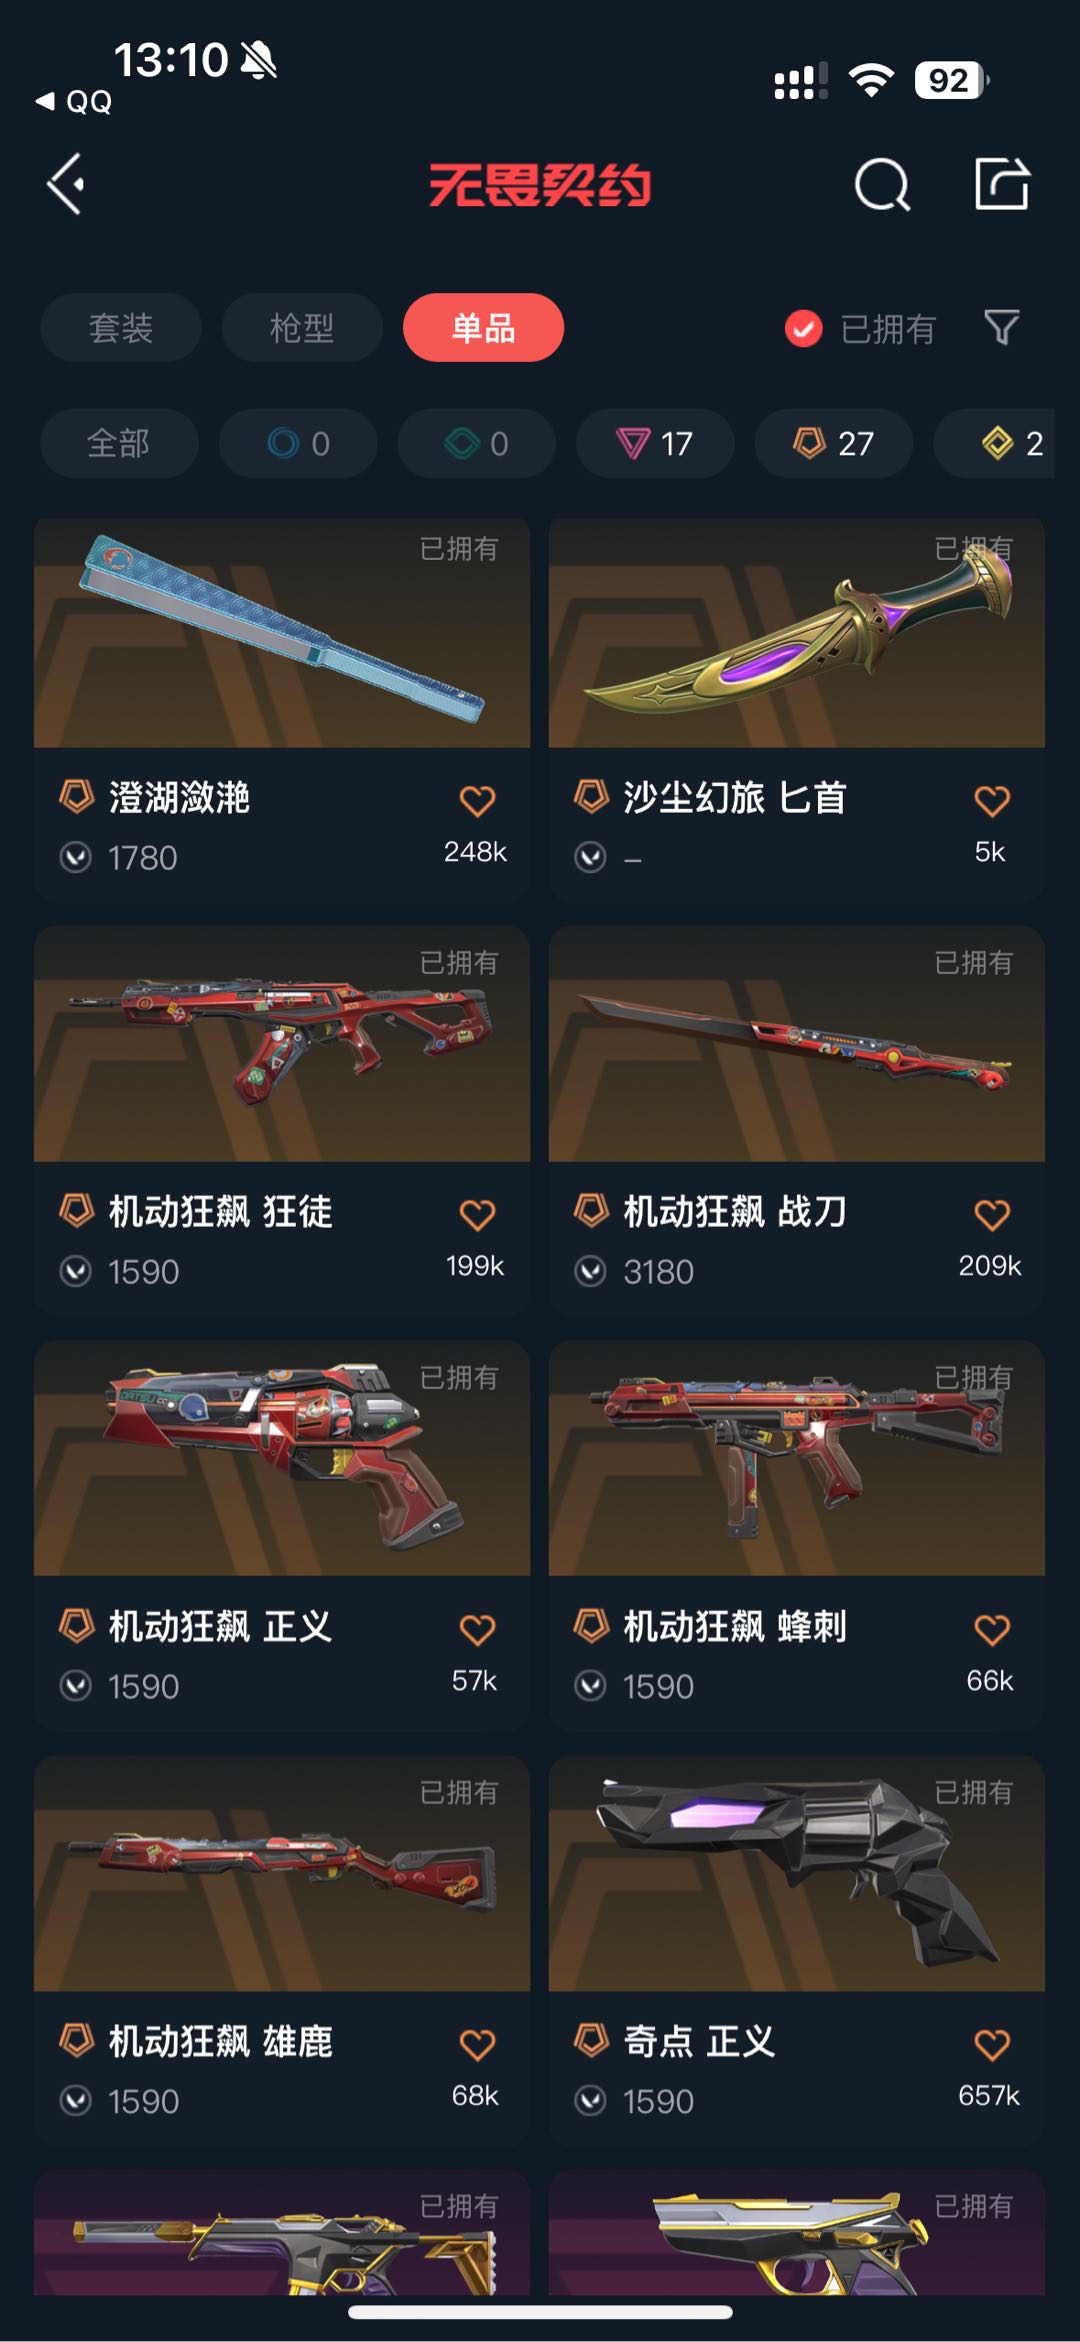Select the purple tier filter showing 17
This screenshot has height=2342, width=1080.
pos(655,443)
